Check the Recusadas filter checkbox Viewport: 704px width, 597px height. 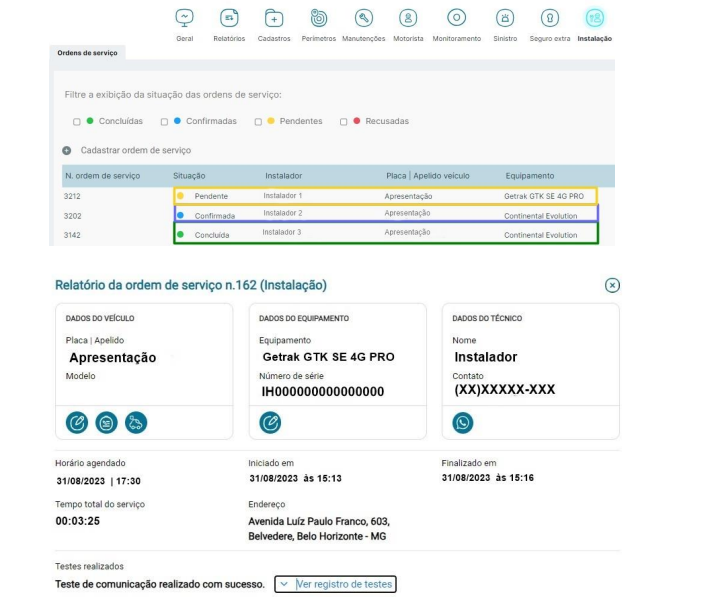[343, 122]
